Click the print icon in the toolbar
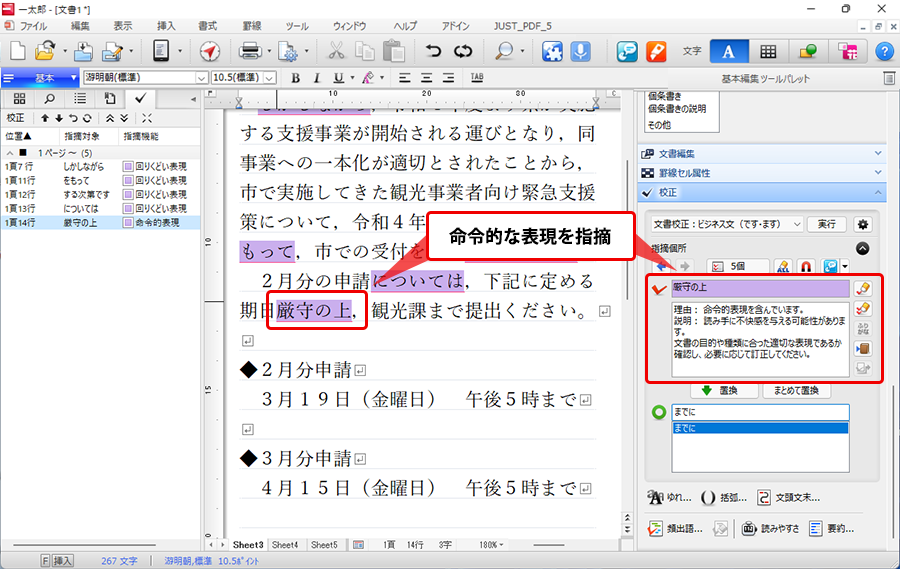 point(249,50)
